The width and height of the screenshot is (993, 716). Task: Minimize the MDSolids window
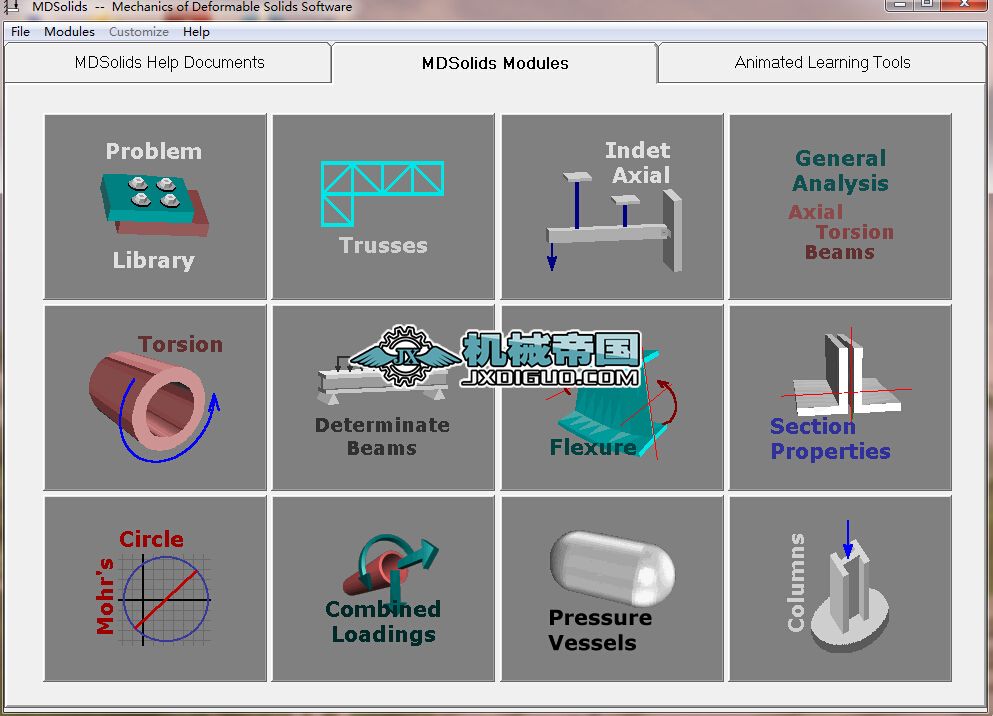tap(899, 4)
